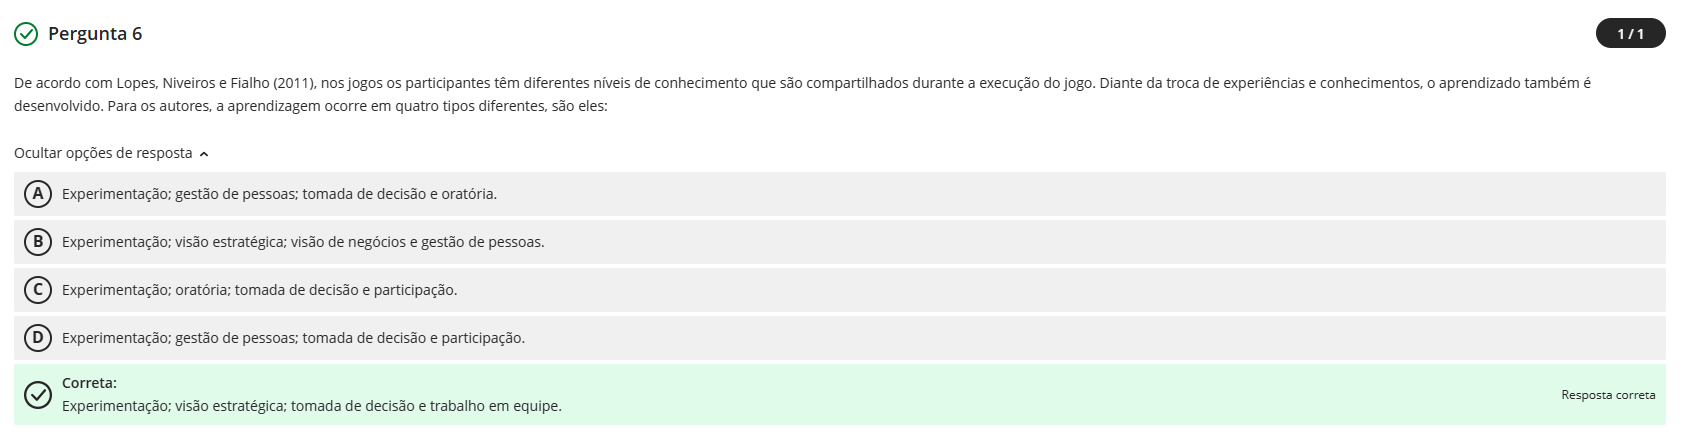Click the 'Resposta correta' label
The height and width of the screenshot is (432, 1691).
point(1608,395)
